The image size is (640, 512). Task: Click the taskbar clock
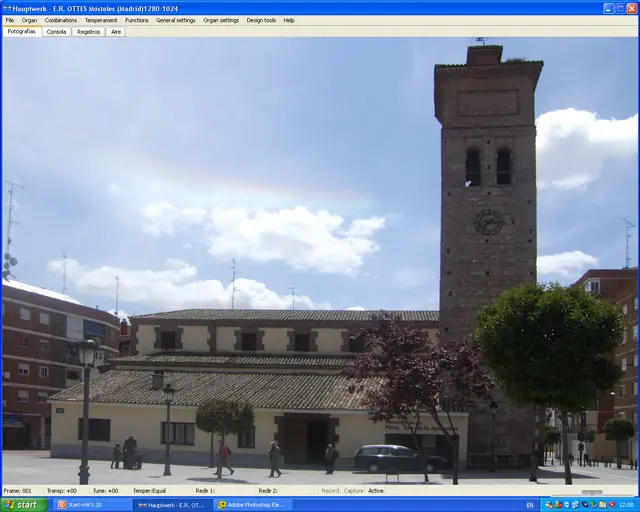(x=625, y=505)
